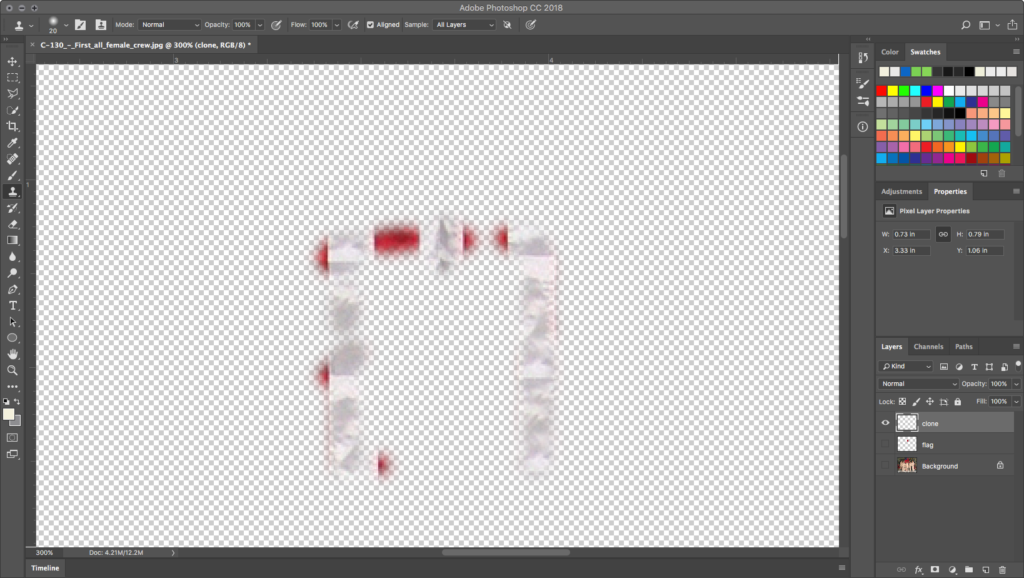This screenshot has height=578, width=1024.
Task: Click the layer width input field
Action: pos(912,235)
